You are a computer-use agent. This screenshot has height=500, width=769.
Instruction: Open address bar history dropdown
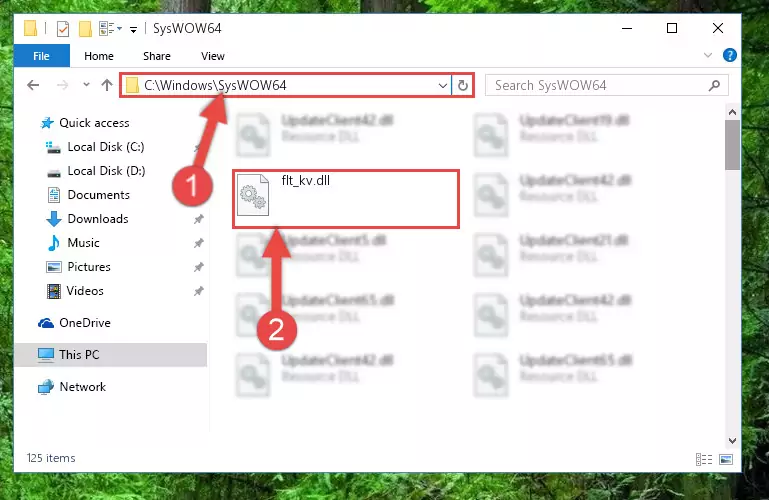(x=442, y=86)
